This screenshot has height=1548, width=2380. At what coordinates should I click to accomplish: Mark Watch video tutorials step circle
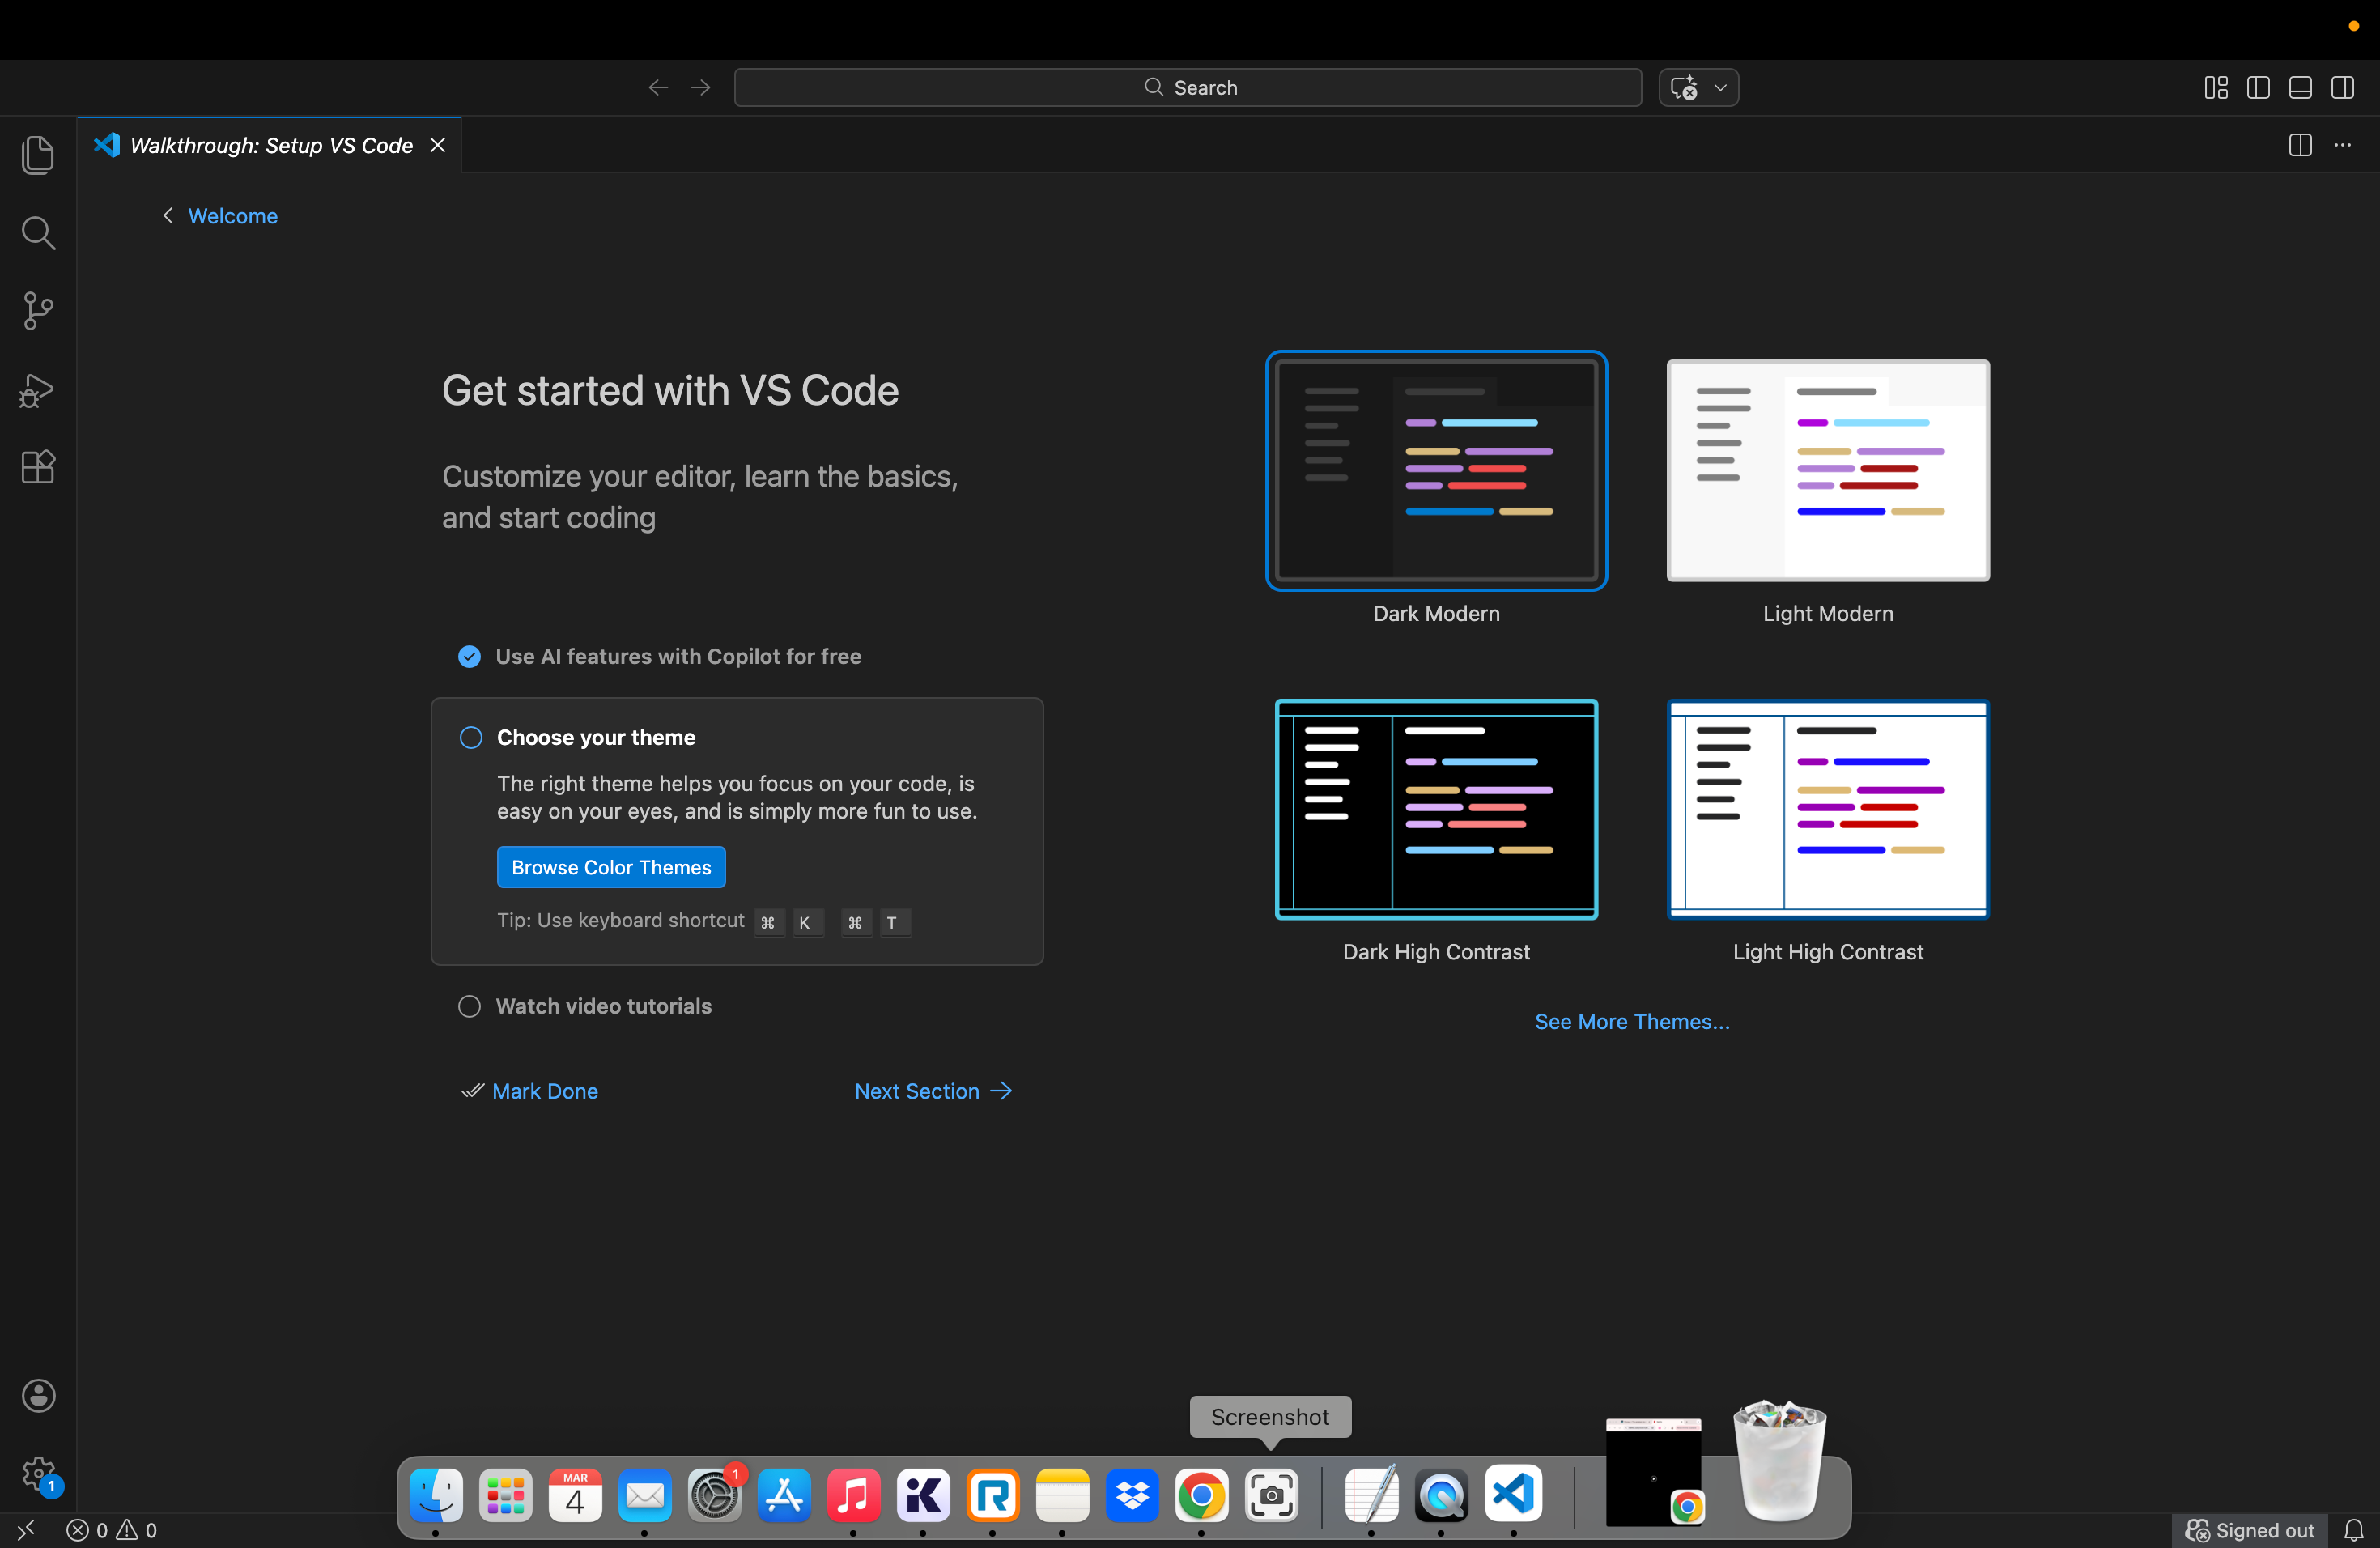469,1006
